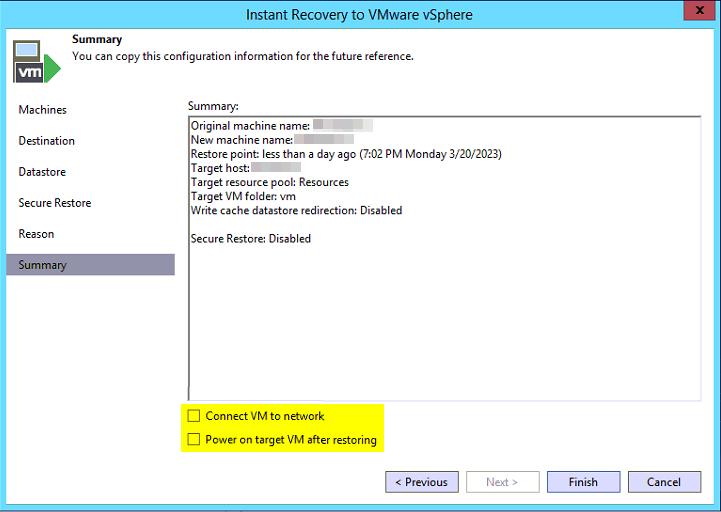The width and height of the screenshot is (721, 512).
Task: Switch to the Datastore step
Action: coord(42,172)
